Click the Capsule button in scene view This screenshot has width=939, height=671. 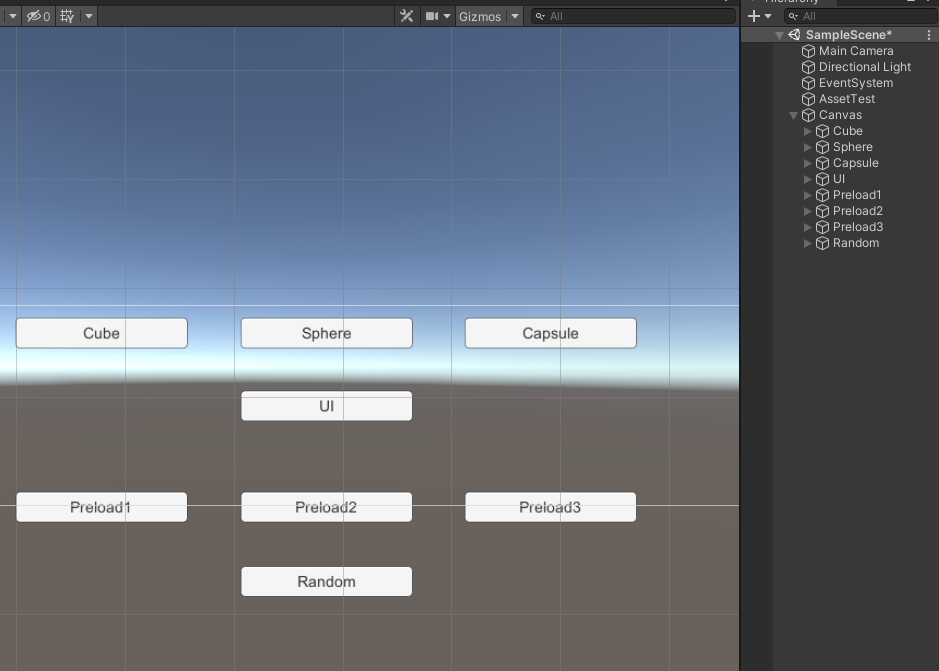[x=550, y=333]
